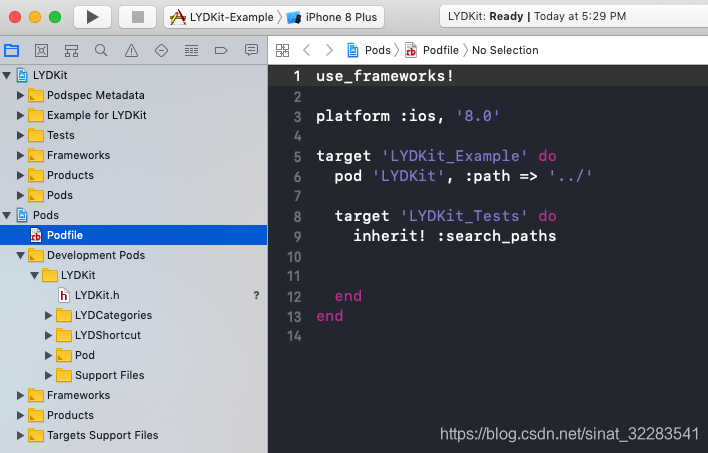Expand the Example for LYDKit folder
This screenshot has height=453, width=708.
pyautogui.click(x=20, y=115)
